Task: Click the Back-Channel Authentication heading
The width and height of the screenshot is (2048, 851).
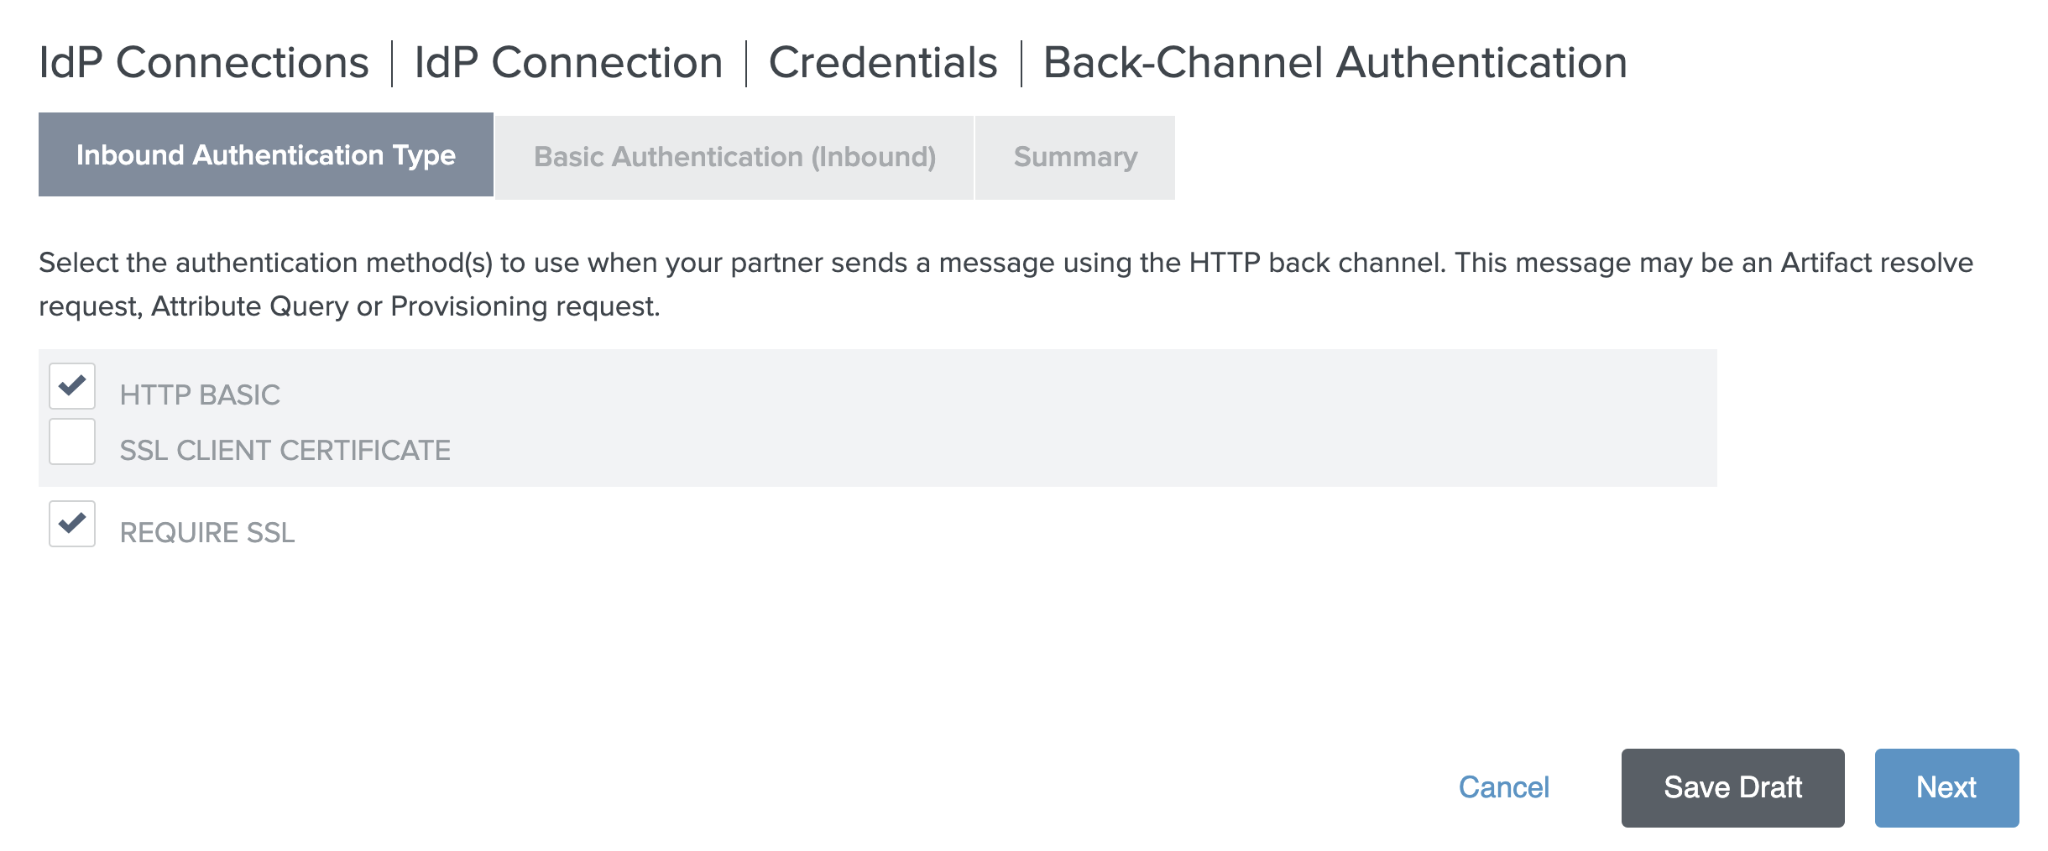Action: pos(1335,63)
